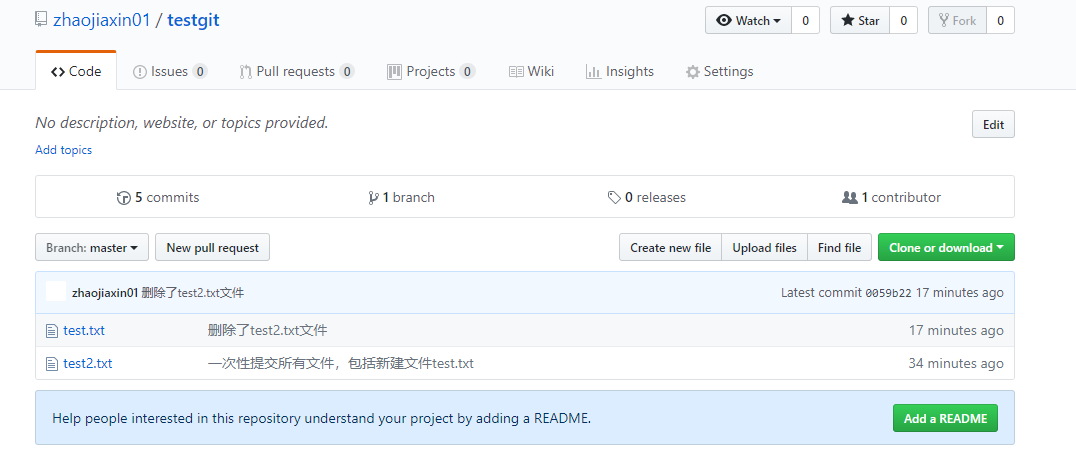Screen dimensions: 1076x472
Task: Click the green Add a README button
Action: point(946,418)
